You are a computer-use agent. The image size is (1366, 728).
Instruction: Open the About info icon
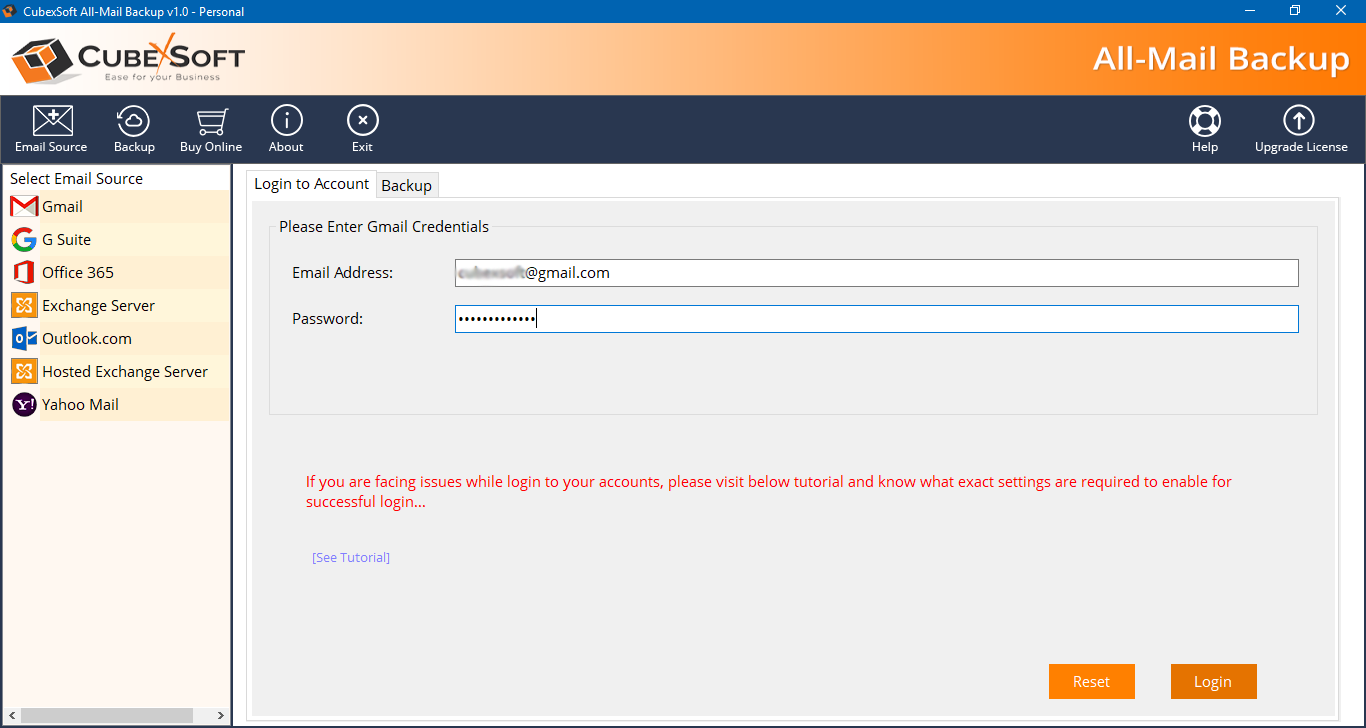[286, 122]
